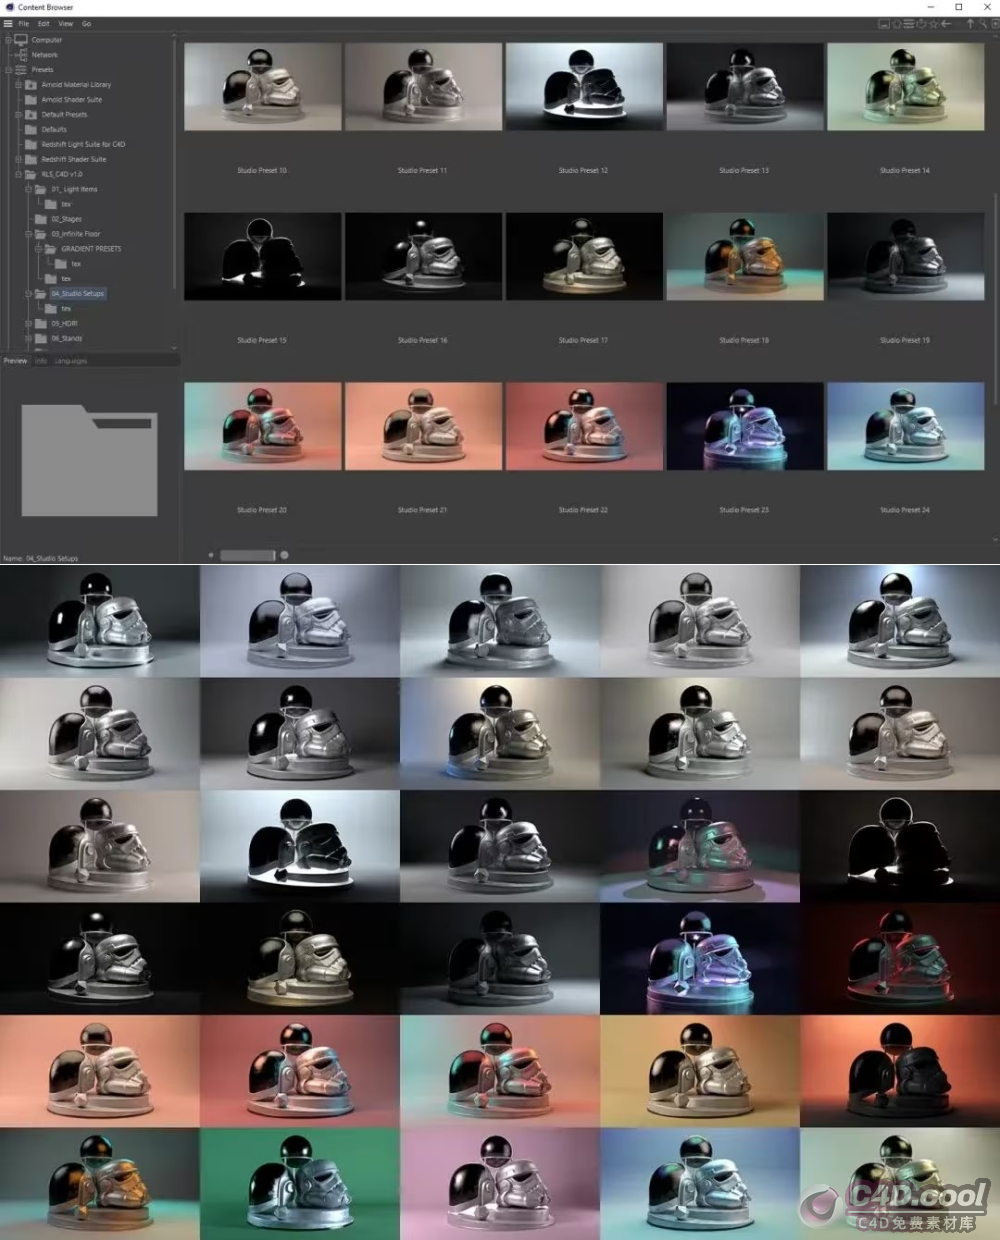Open the Edit menu
The height and width of the screenshot is (1240, 1000).
coord(44,23)
